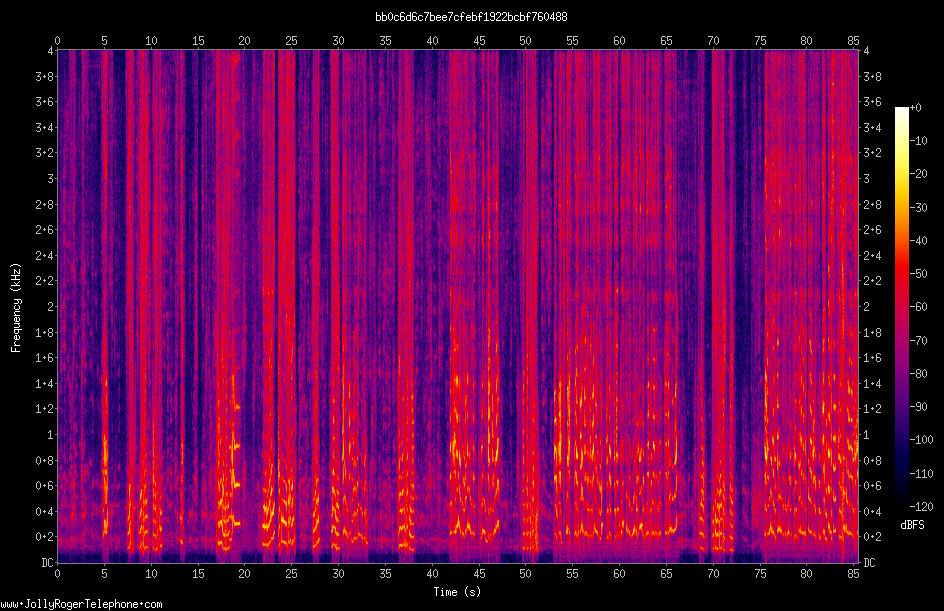Click the "85" tick on the bottom time axis
This screenshot has width=944, height=611.
pyautogui.click(x=853, y=574)
